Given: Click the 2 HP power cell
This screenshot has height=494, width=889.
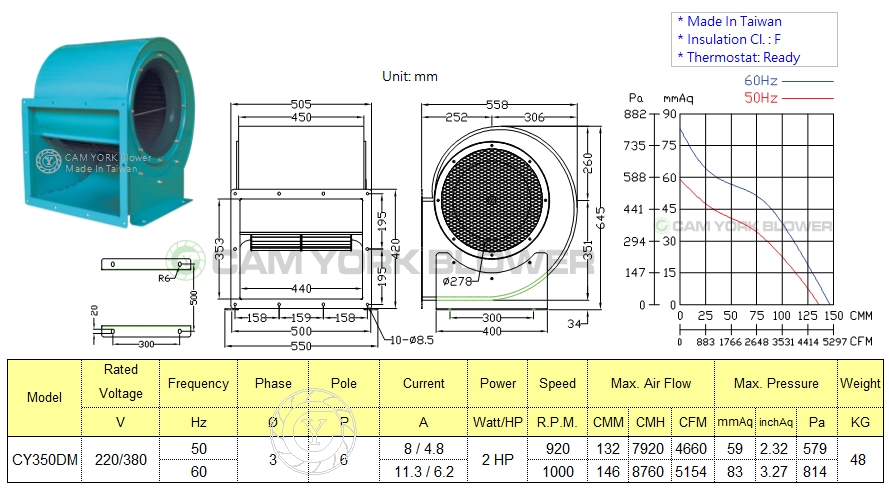Looking at the screenshot, I should tap(498, 459).
